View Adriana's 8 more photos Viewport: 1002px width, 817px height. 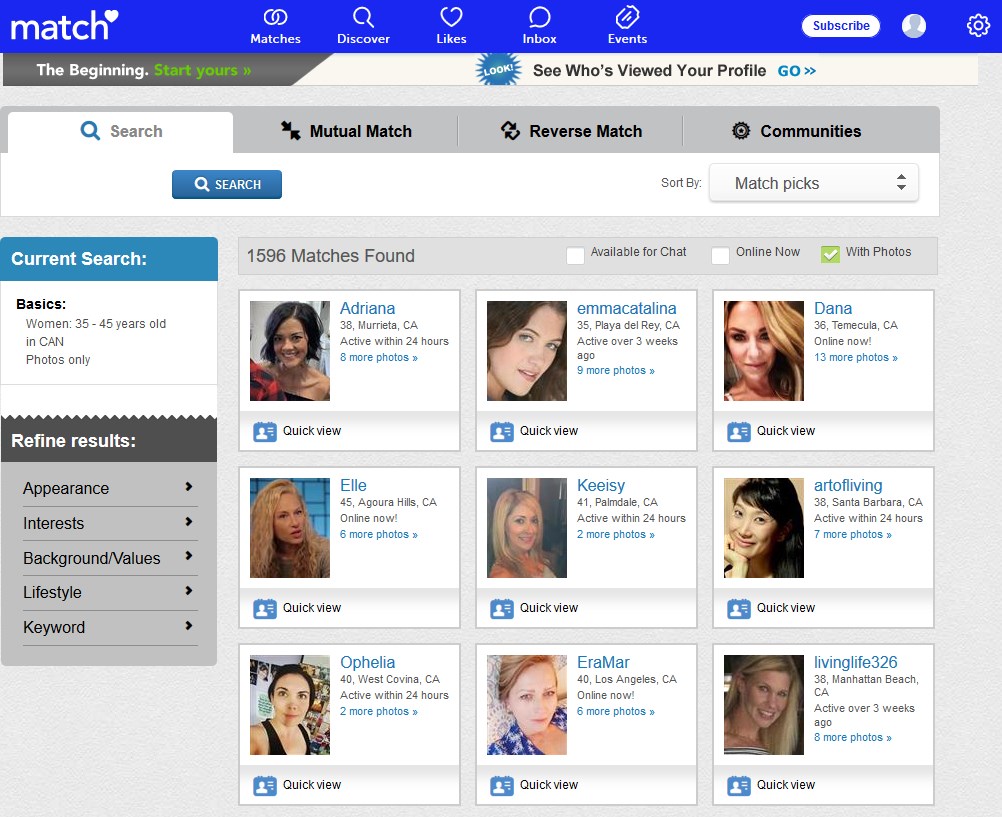(x=379, y=357)
